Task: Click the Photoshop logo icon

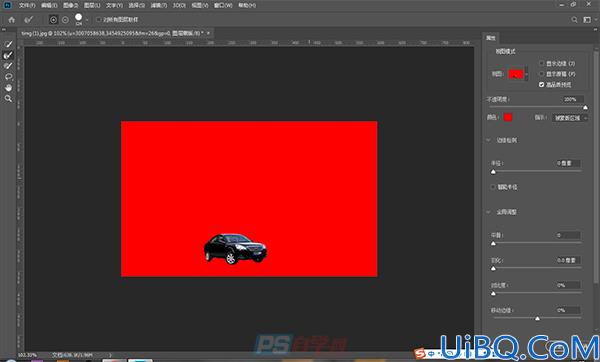Action: [8, 5]
